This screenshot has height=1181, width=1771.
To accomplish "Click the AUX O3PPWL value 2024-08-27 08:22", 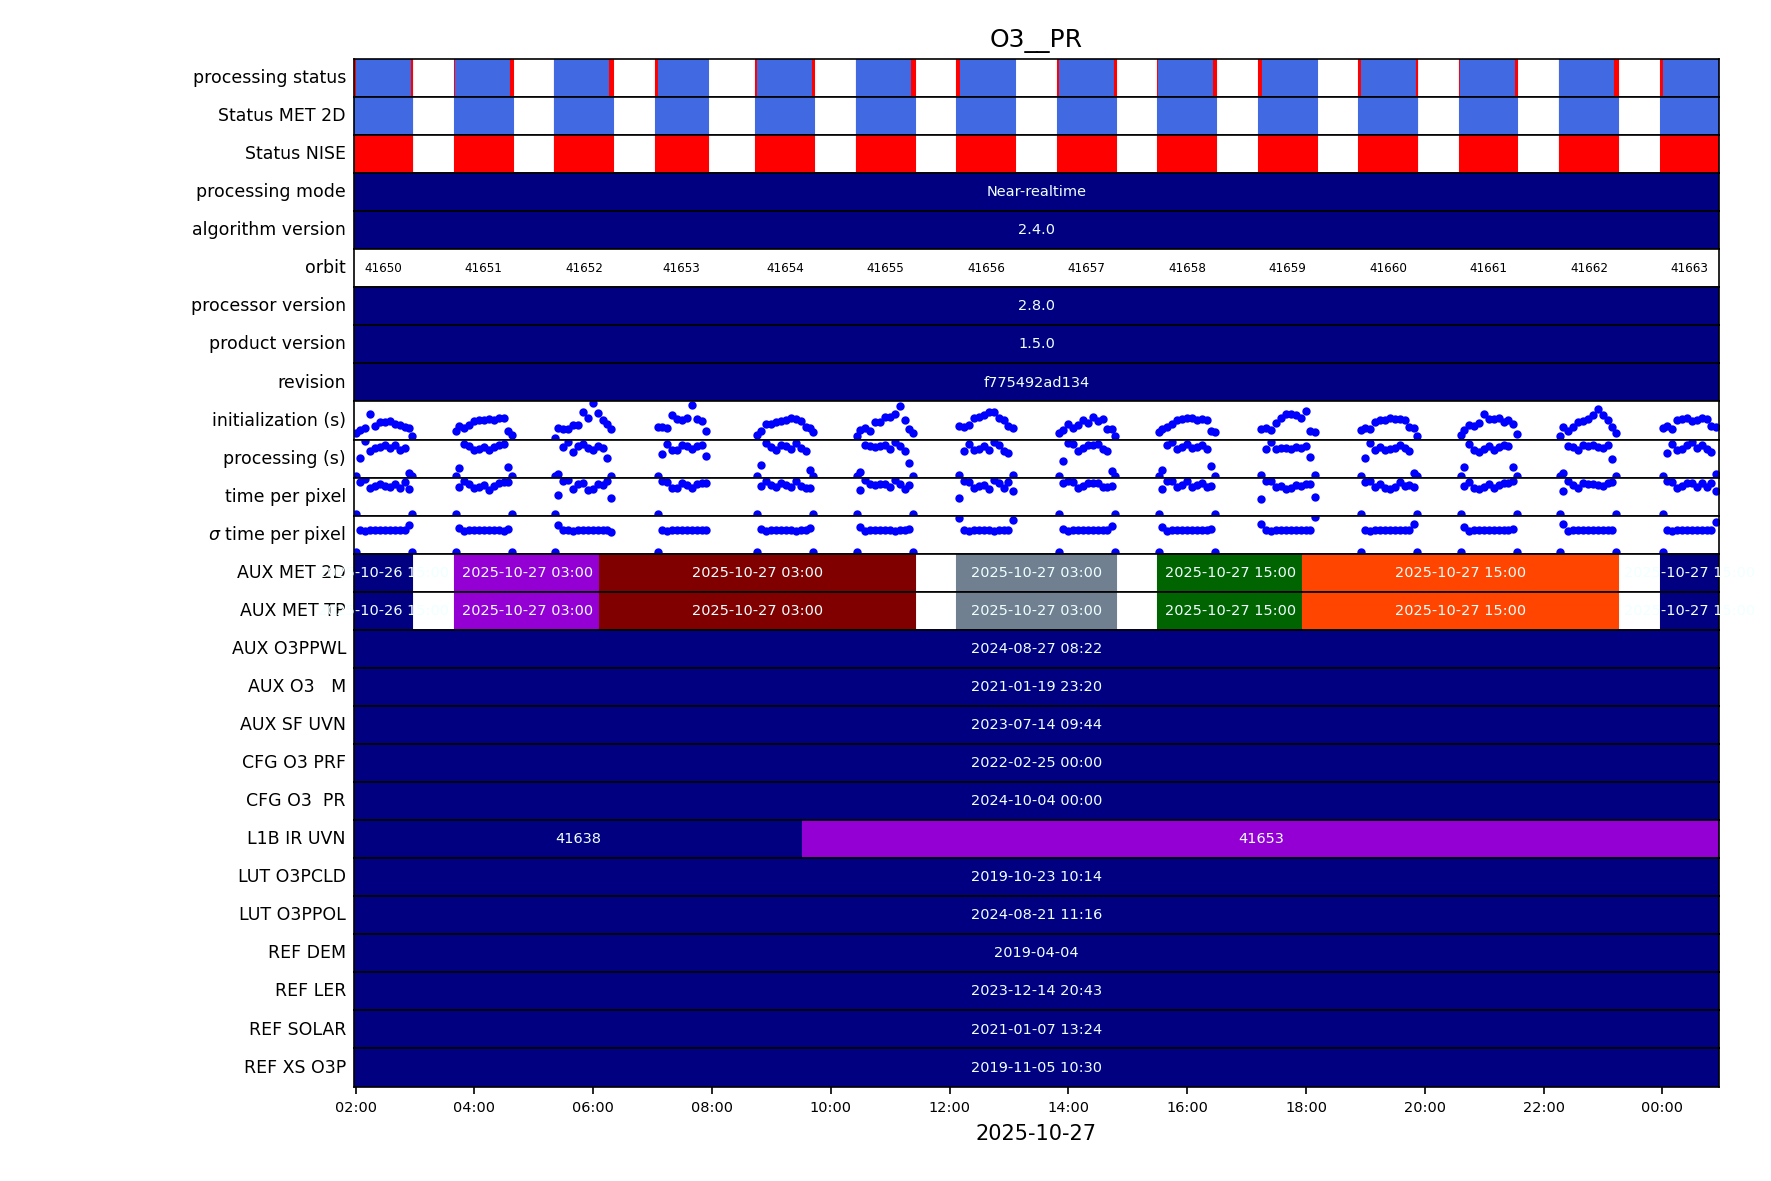I will tap(1036, 649).
